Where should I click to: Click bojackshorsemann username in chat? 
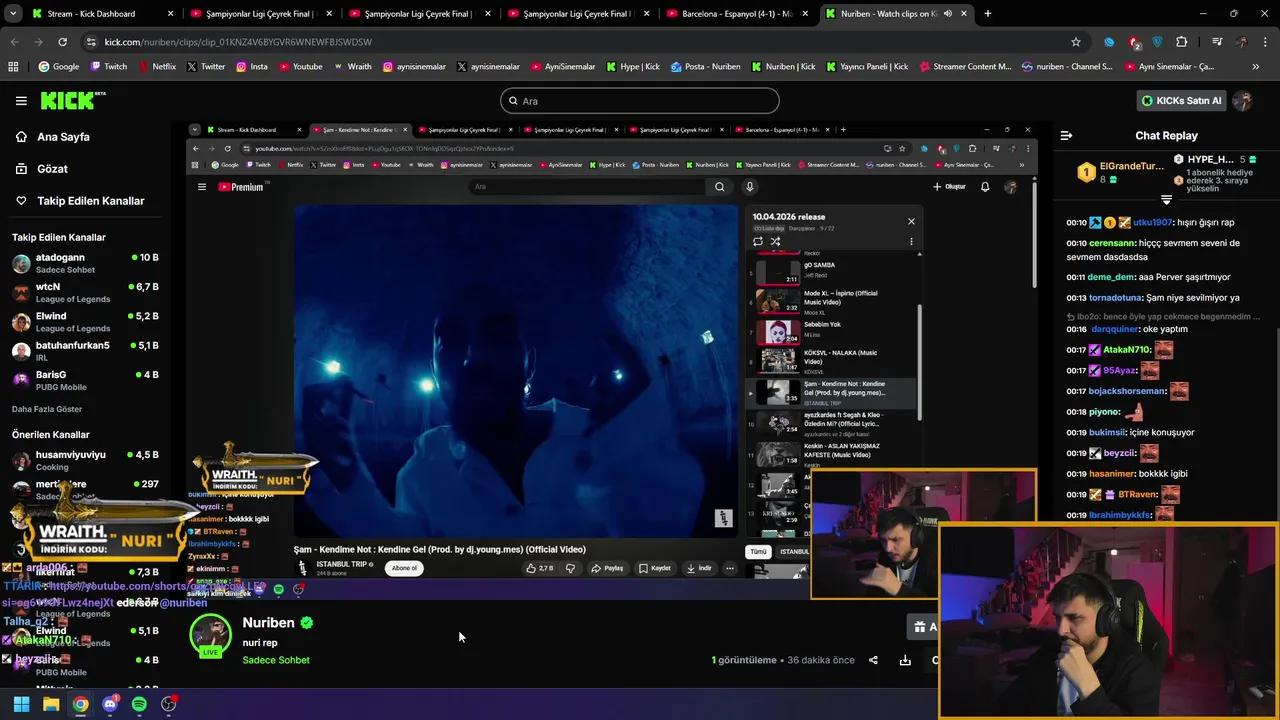(1126, 391)
